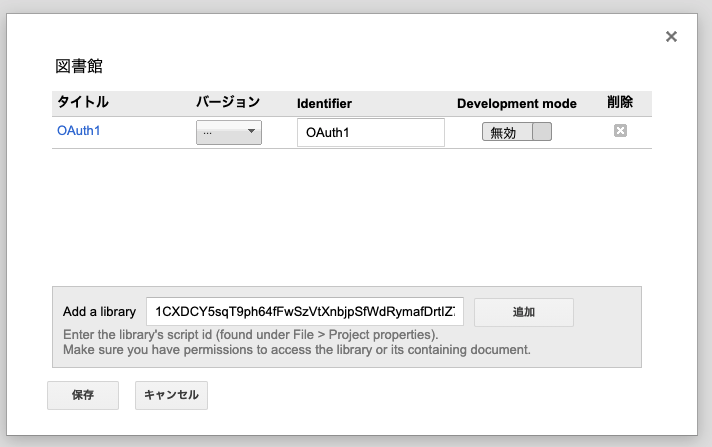Open the バージョン dropdown for OAuth1
Viewport: 712px width, 447px height.
[229, 132]
